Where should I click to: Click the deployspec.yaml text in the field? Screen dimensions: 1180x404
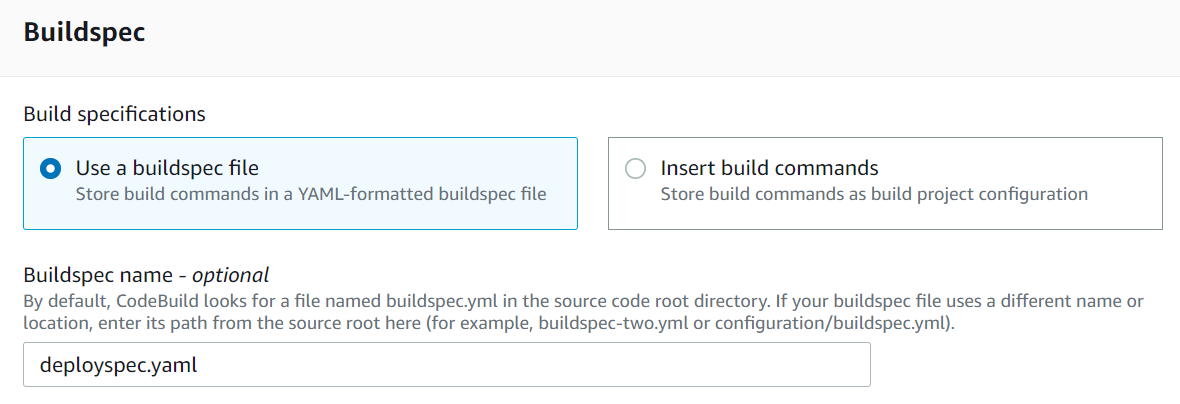click(x=118, y=365)
